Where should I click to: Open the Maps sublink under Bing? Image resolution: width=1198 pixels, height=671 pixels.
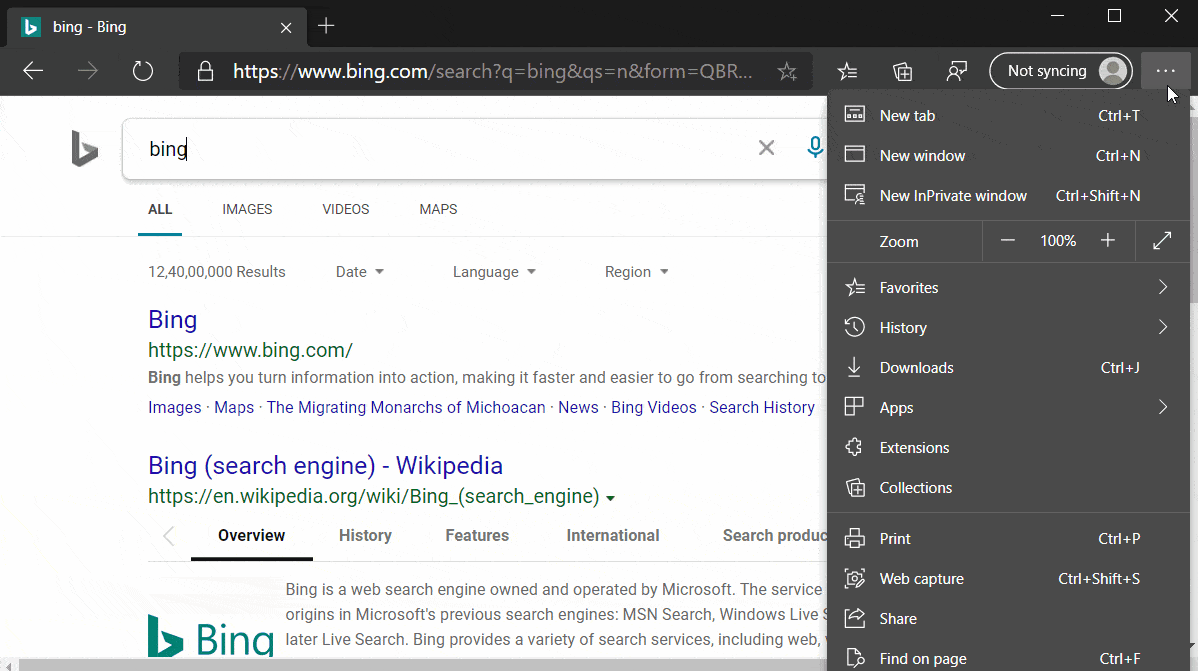click(x=234, y=407)
